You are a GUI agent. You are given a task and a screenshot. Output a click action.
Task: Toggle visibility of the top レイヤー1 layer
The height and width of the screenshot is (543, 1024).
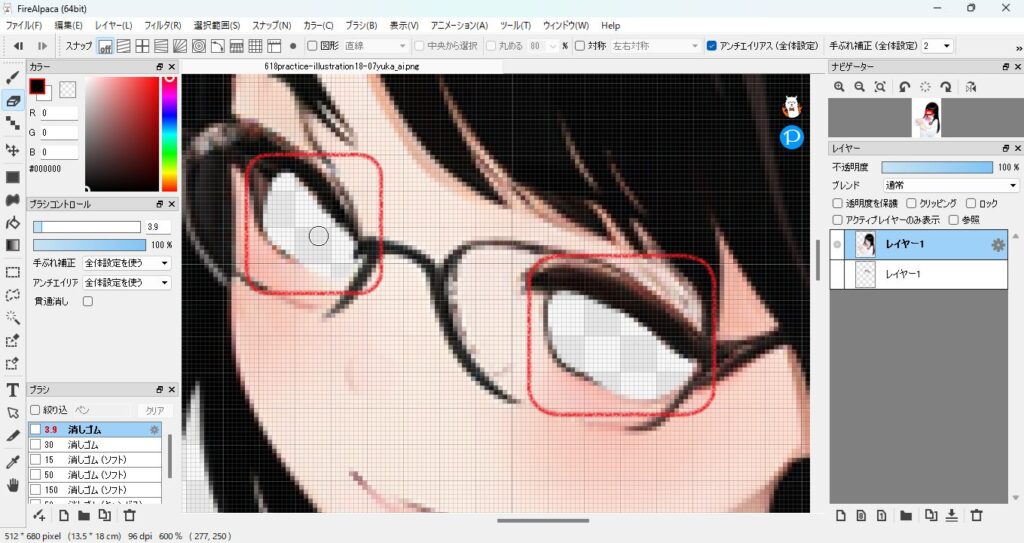(x=837, y=245)
